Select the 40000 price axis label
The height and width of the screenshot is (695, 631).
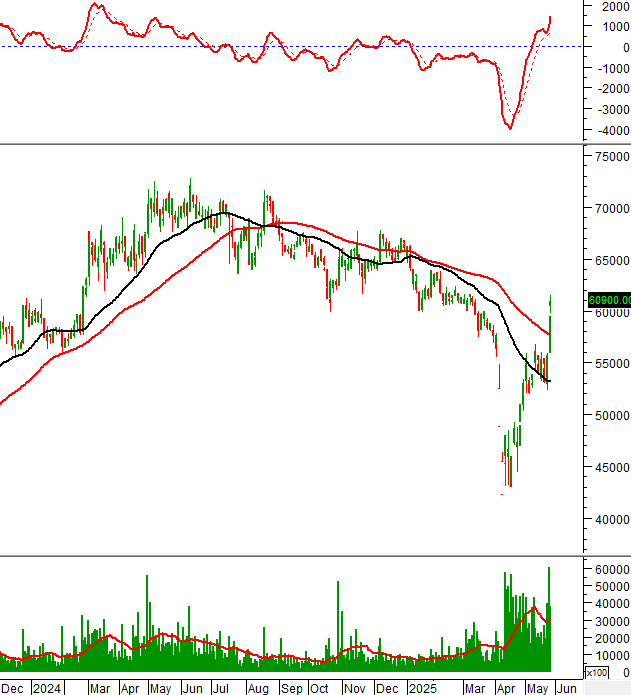(612, 519)
